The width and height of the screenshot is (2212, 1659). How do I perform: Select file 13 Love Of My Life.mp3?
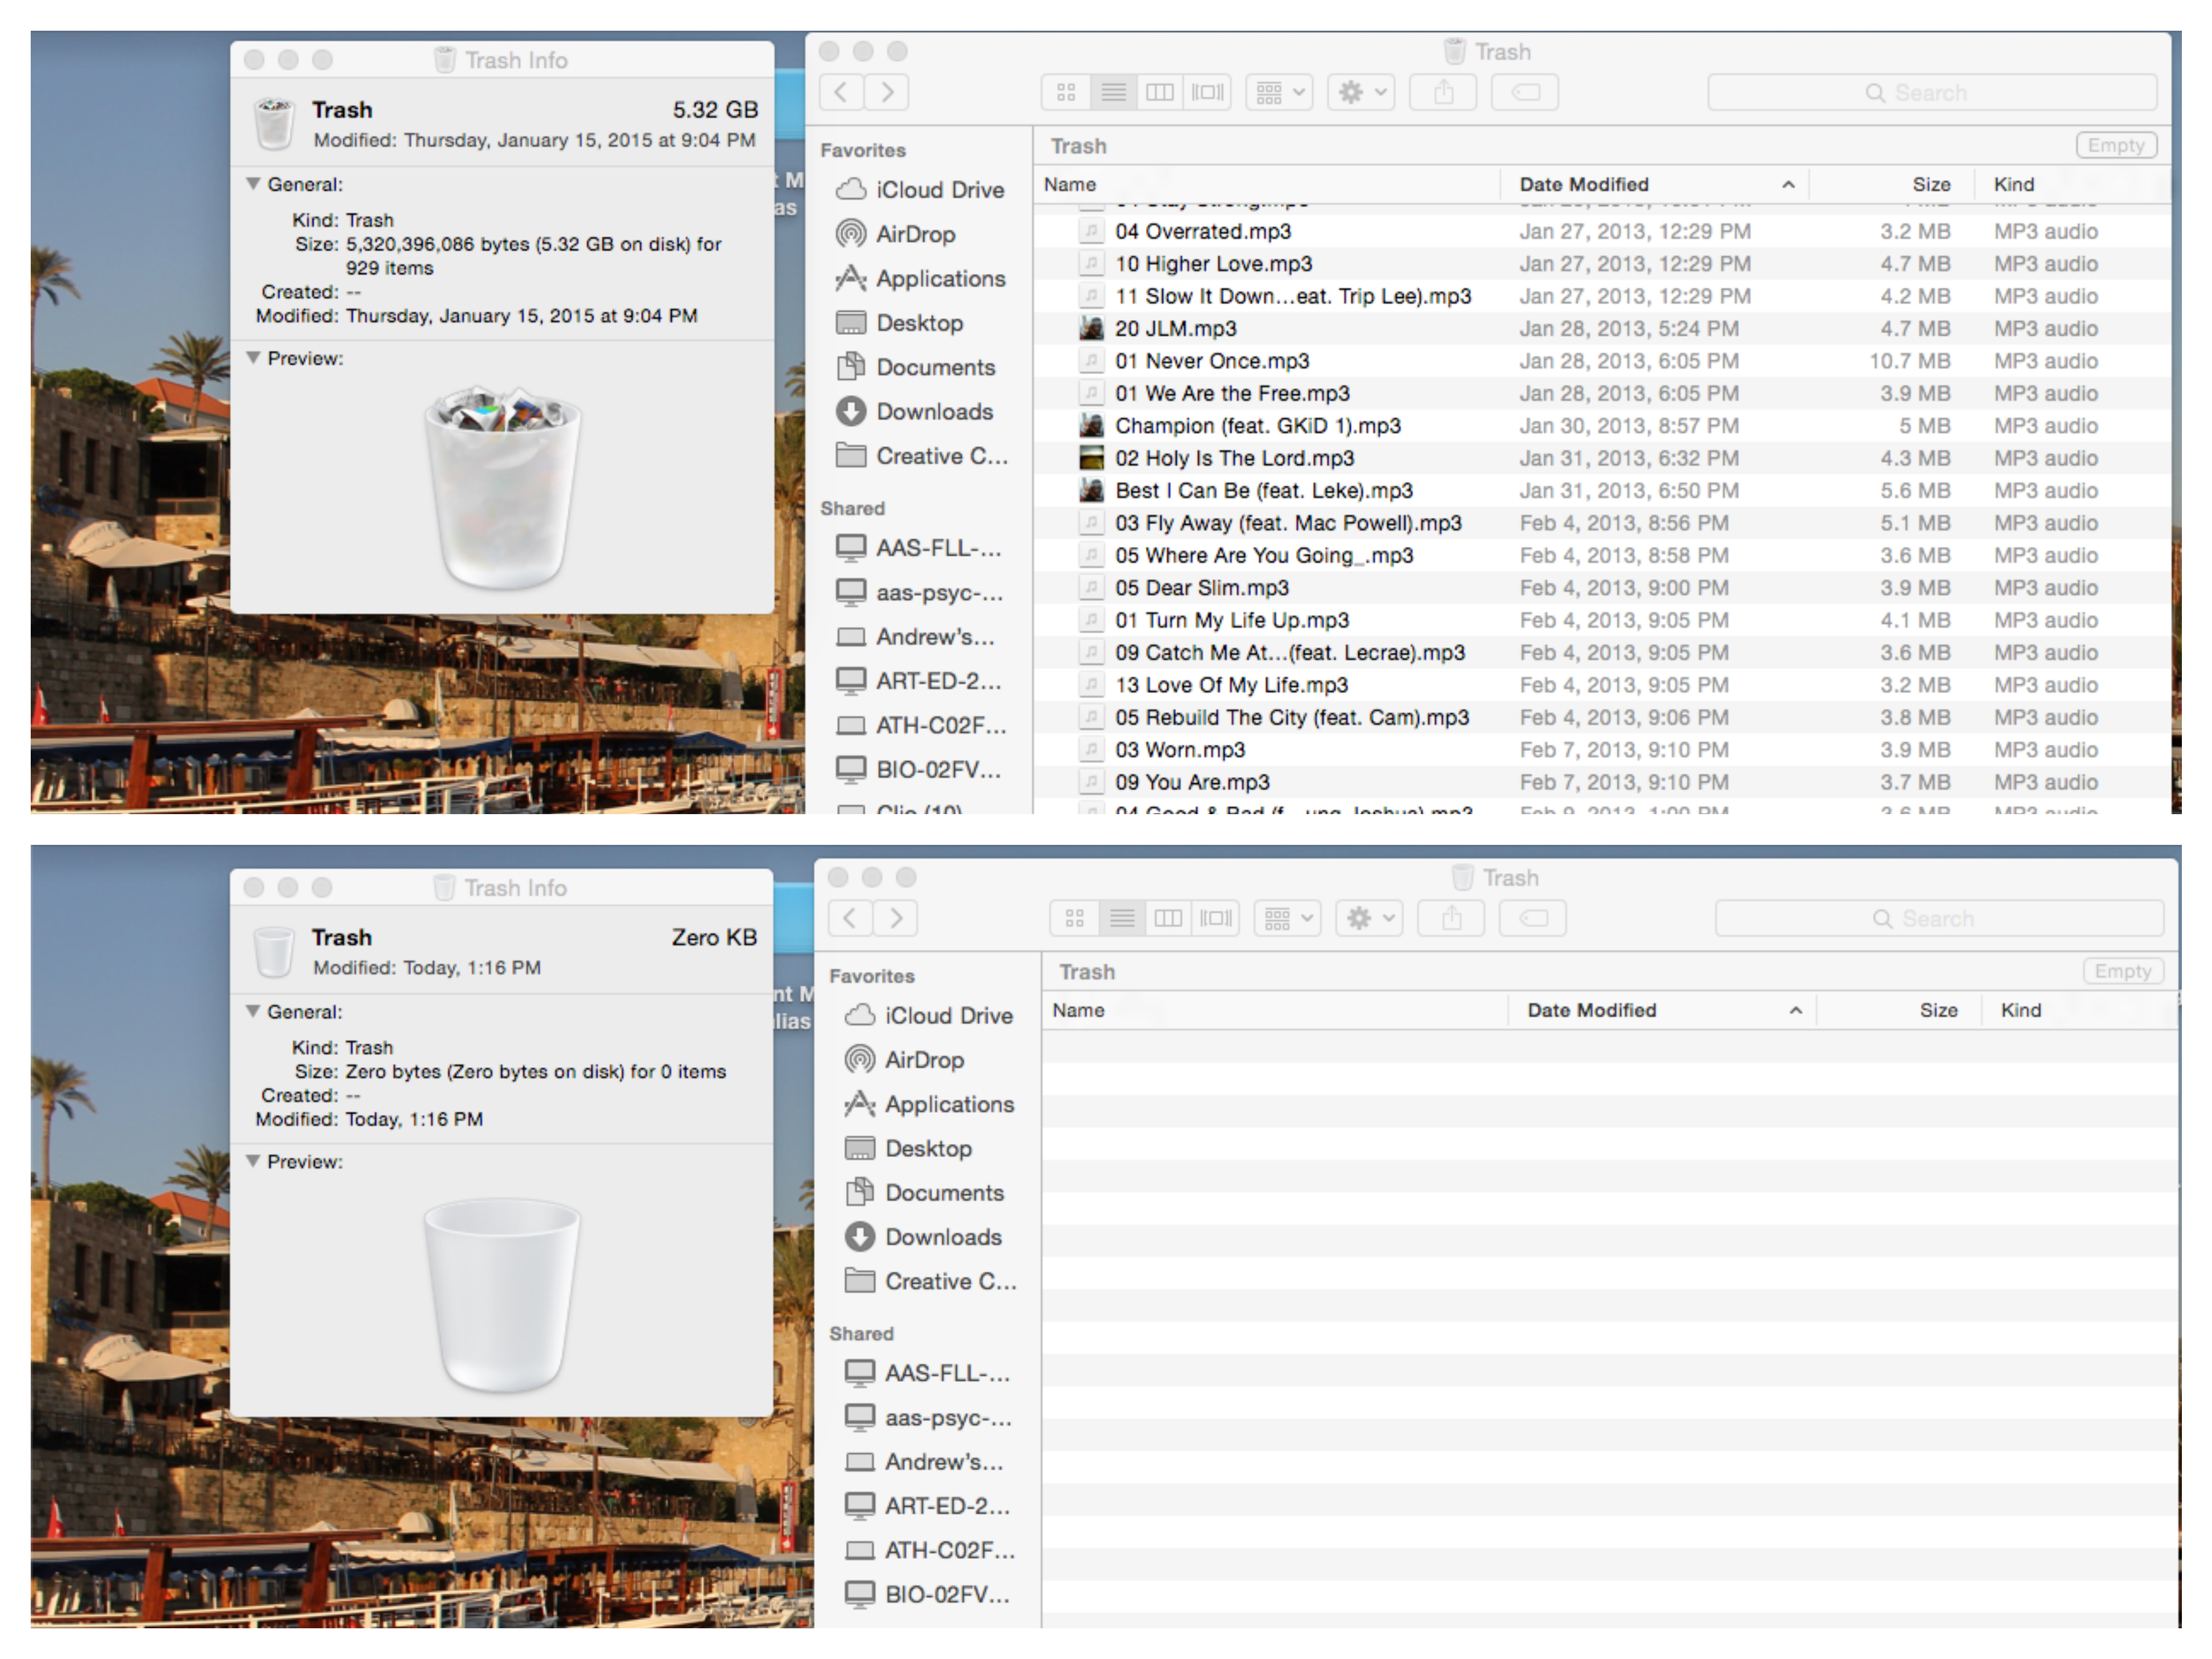pos(1602,685)
